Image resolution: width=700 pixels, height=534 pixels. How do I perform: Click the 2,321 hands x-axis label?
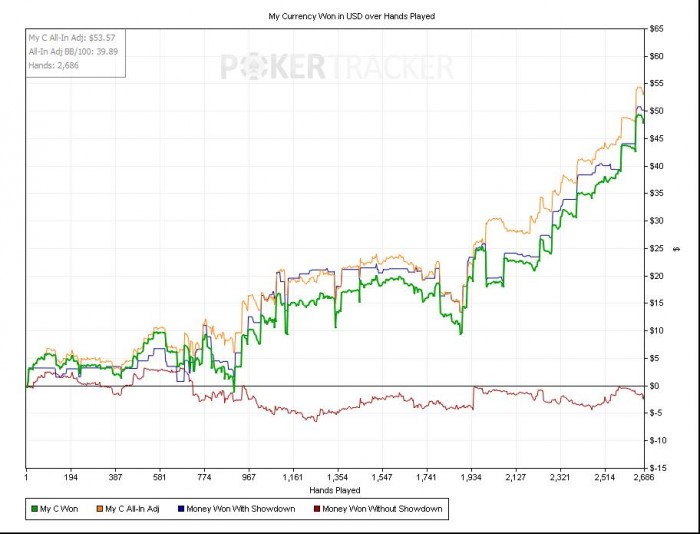click(x=560, y=477)
